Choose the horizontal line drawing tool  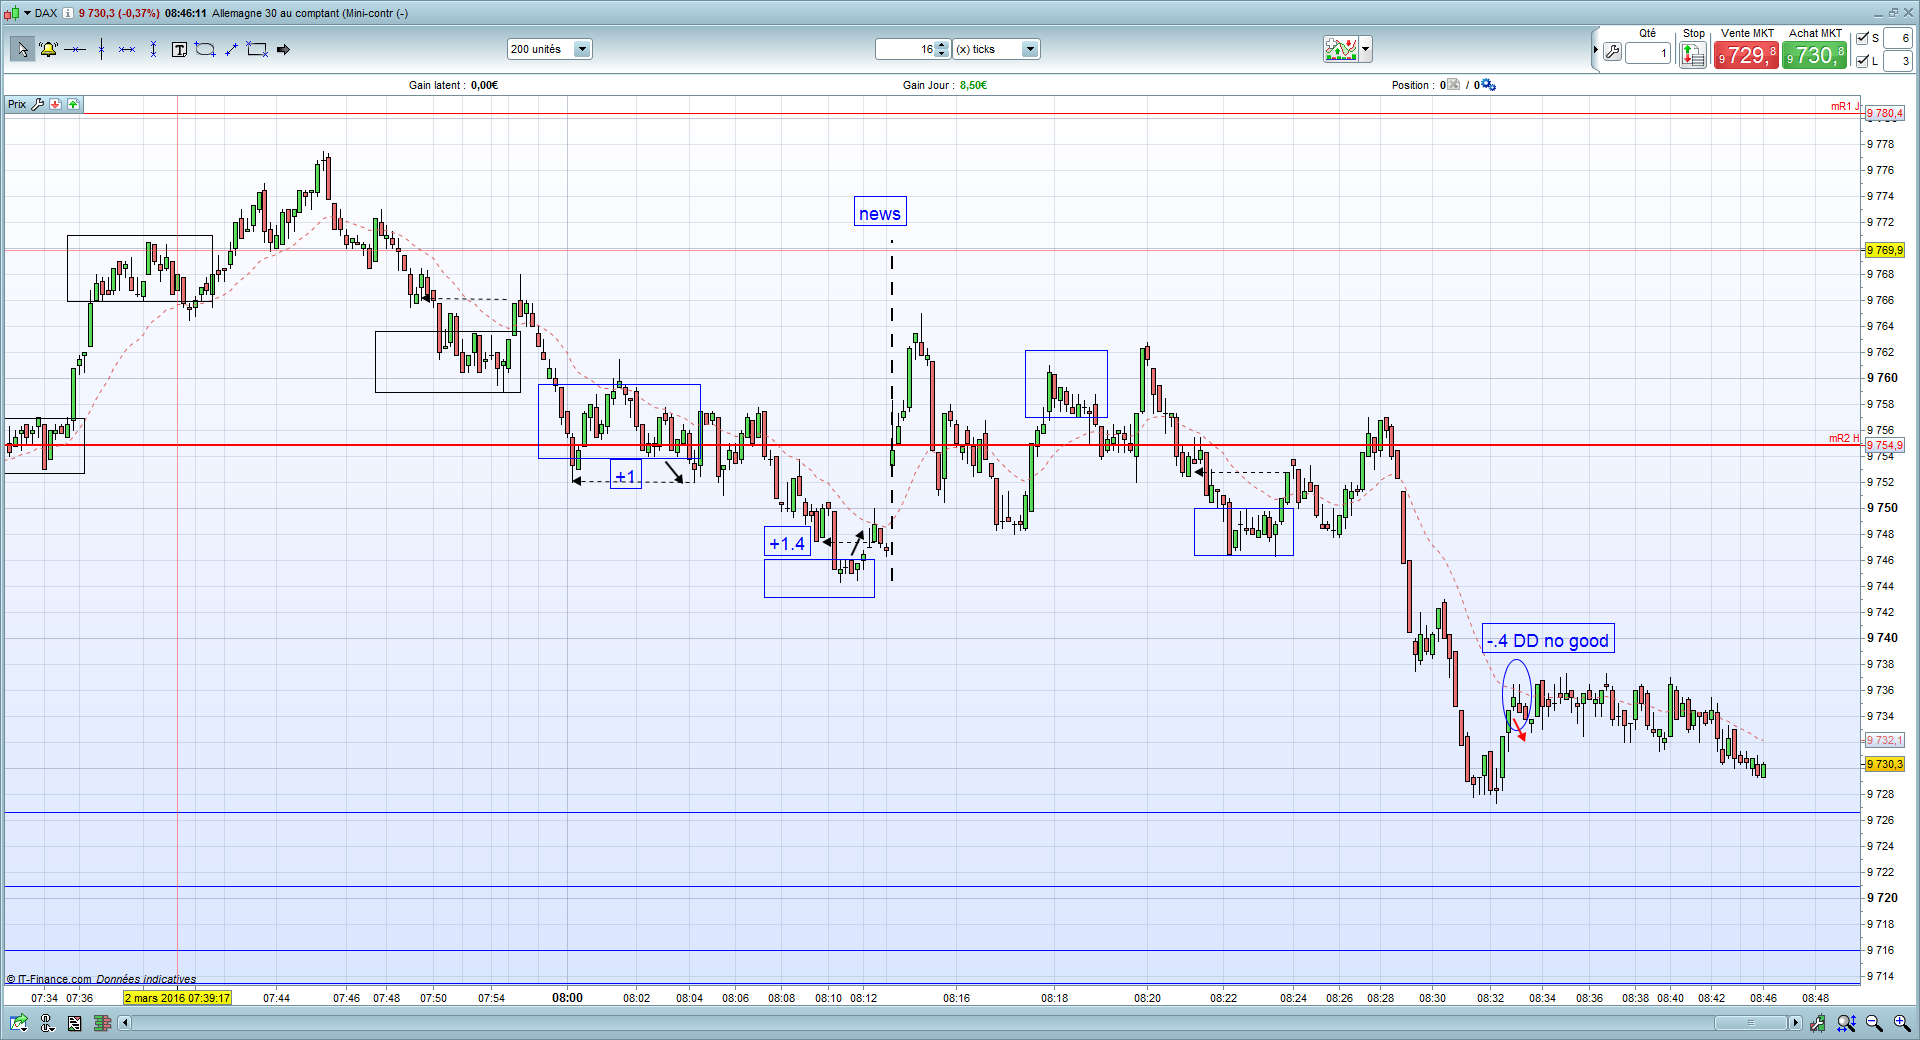pyautogui.click(x=75, y=49)
